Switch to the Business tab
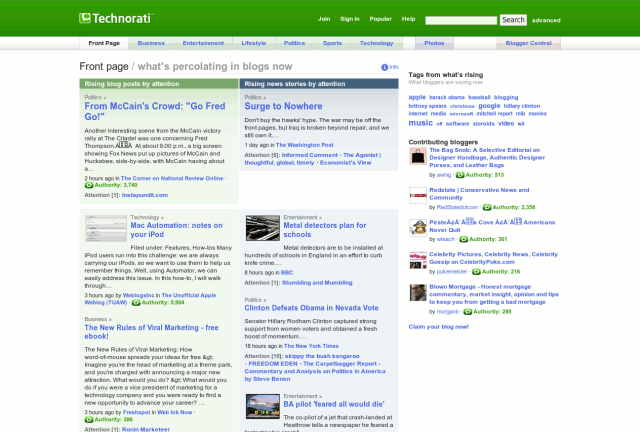The width and height of the screenshot is (640, 432). [151, 43]
